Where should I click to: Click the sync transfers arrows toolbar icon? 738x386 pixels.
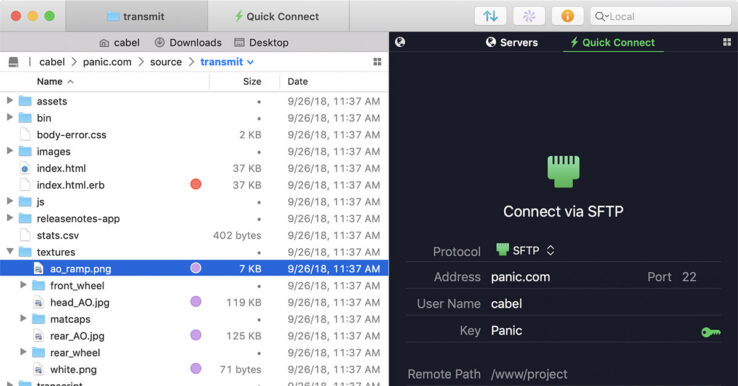click(x=490, y=16)
